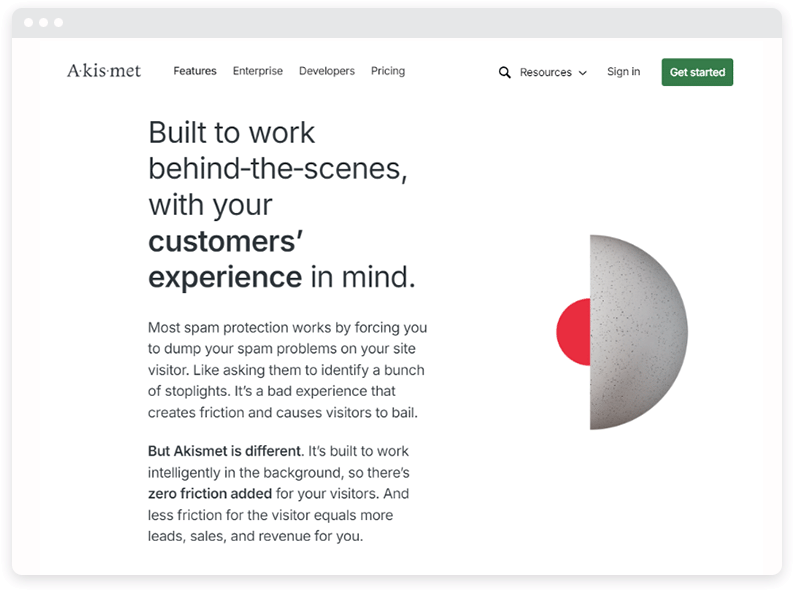Go to the Features page
Viewport: 794px width, 591px height.
tap(195, 71)
